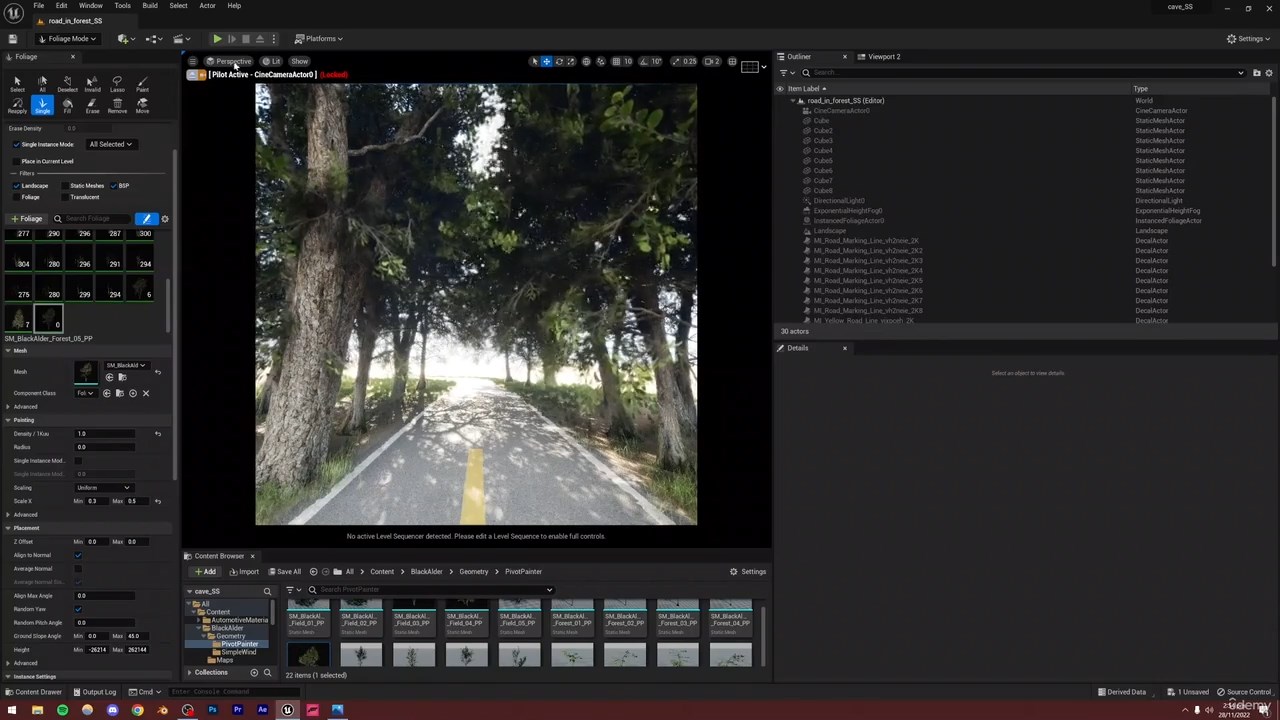
Task: Click the Density / 1Kuu value field
Action: [x=105, y=434]
